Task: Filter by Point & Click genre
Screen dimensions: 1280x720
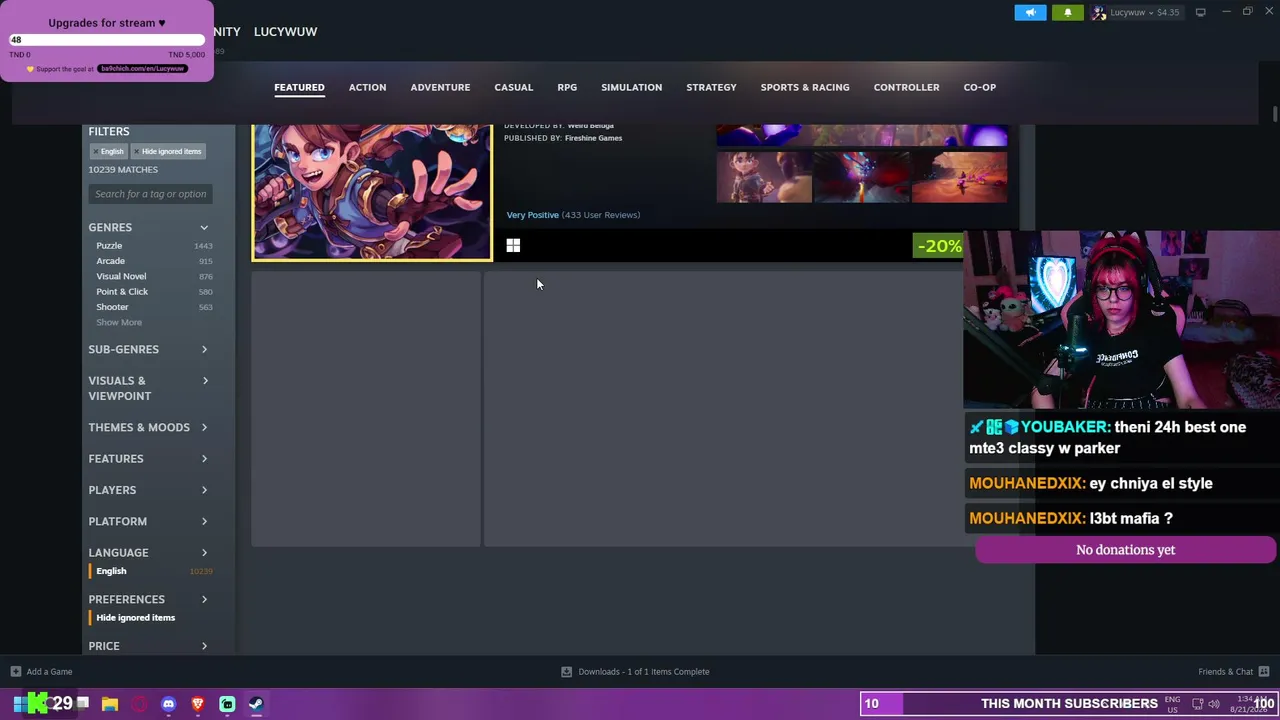Action: pyautogui.click(x=122, y=292)
